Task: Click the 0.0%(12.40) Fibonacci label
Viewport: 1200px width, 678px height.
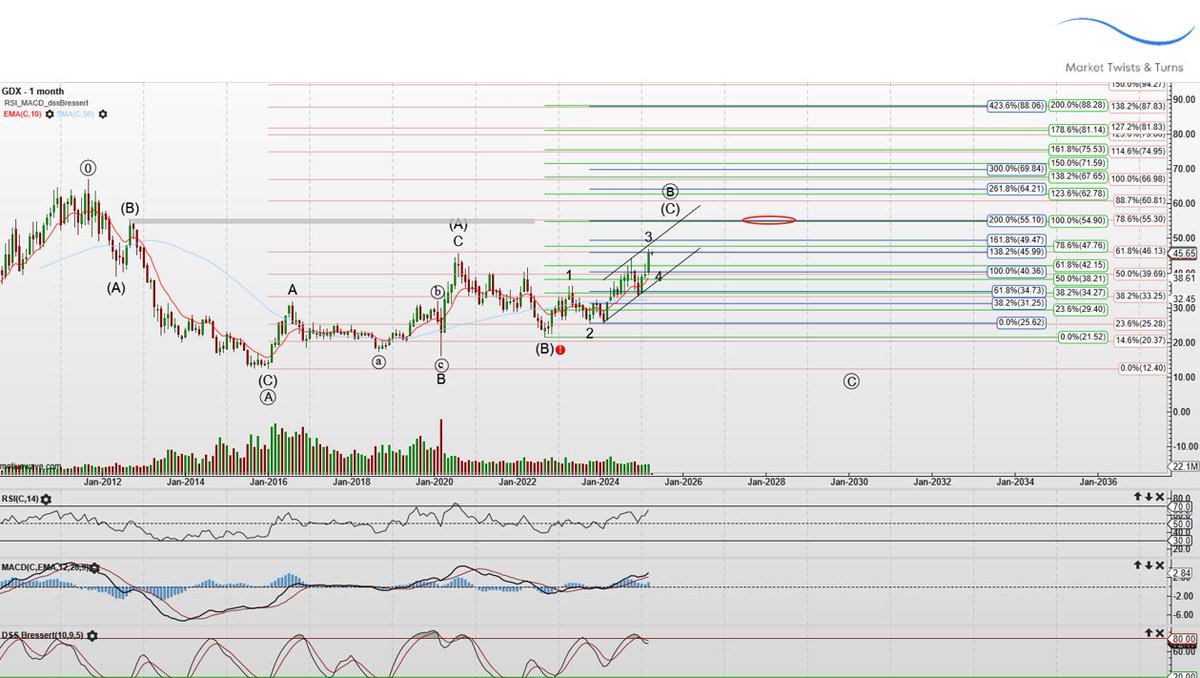Action: coord(1142,369)
